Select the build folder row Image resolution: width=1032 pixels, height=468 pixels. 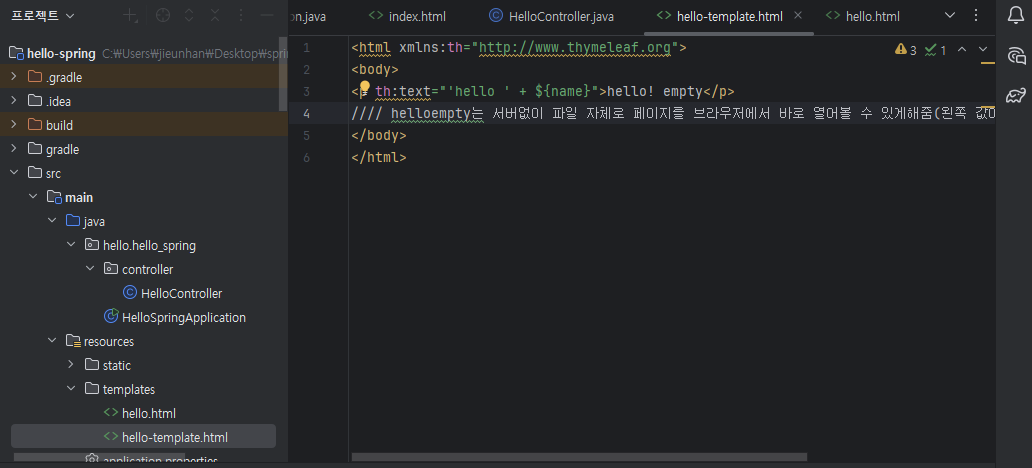pos(143,125)
